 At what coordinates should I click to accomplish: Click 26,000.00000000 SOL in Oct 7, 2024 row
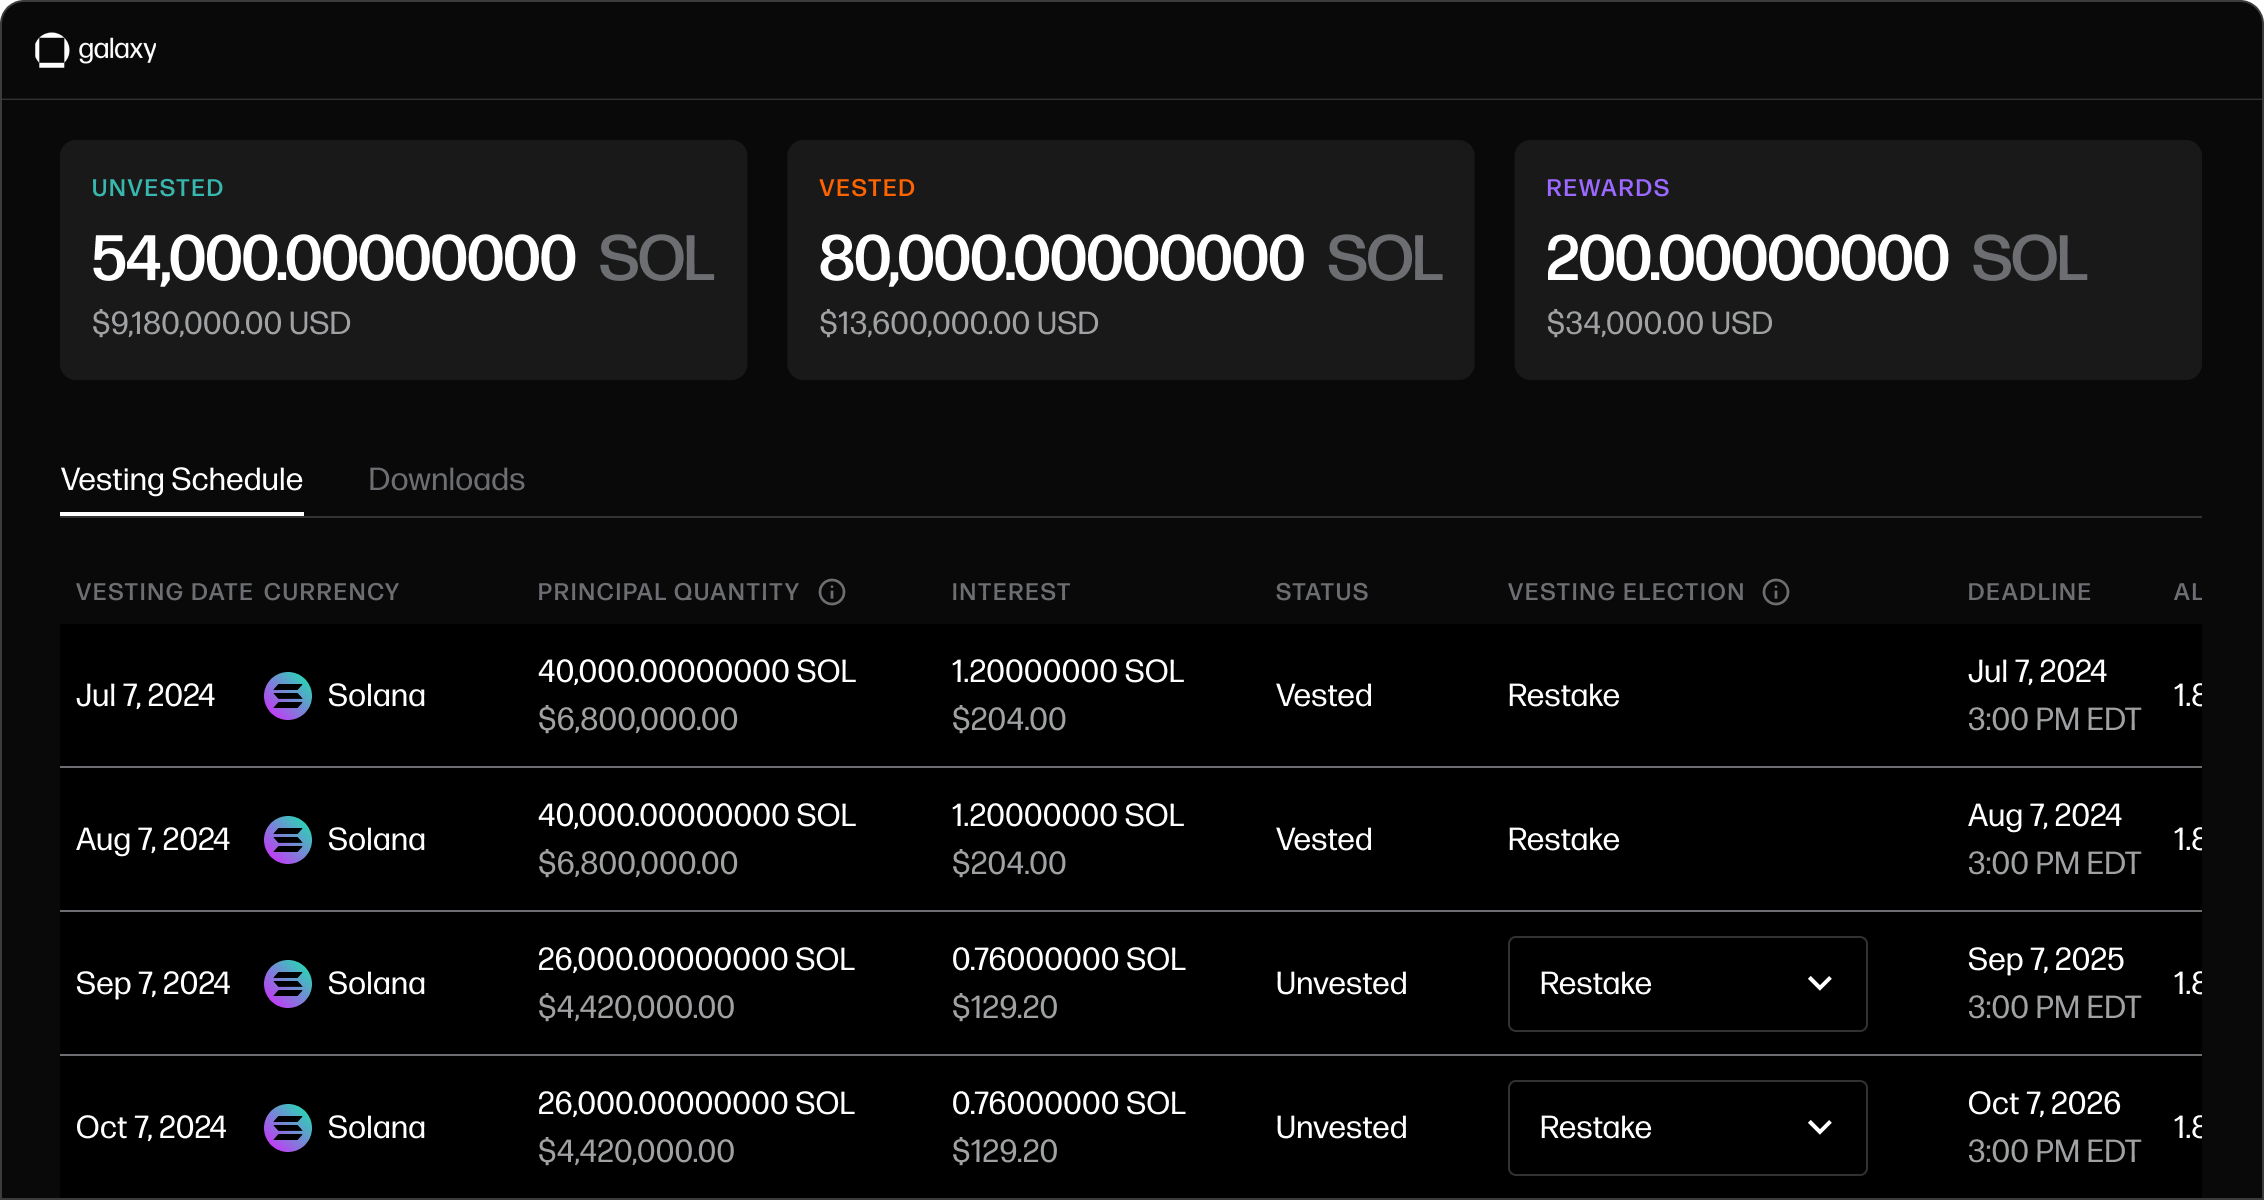[x=696, y=1103]
